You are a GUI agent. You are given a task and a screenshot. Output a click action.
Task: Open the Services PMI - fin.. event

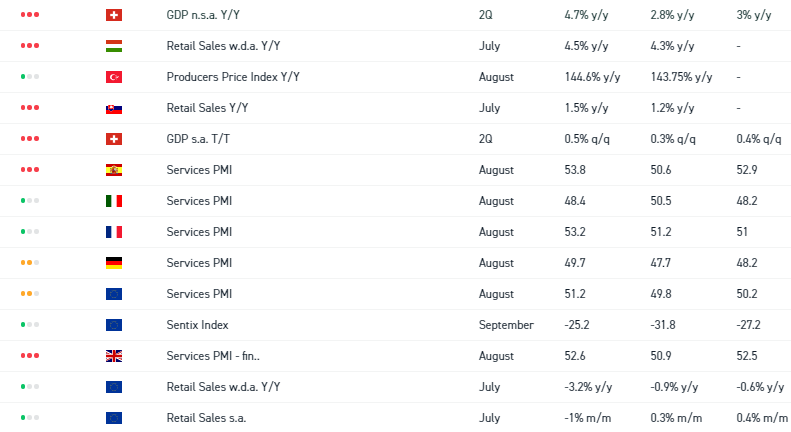[212, 356]
